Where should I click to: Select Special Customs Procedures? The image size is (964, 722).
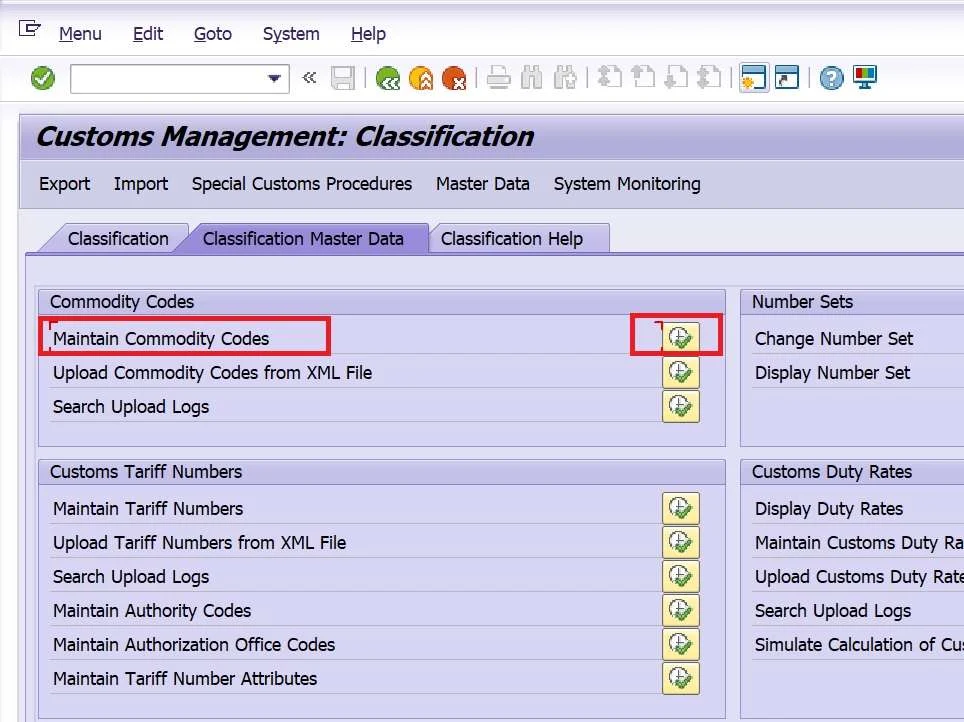click(302, 184)
